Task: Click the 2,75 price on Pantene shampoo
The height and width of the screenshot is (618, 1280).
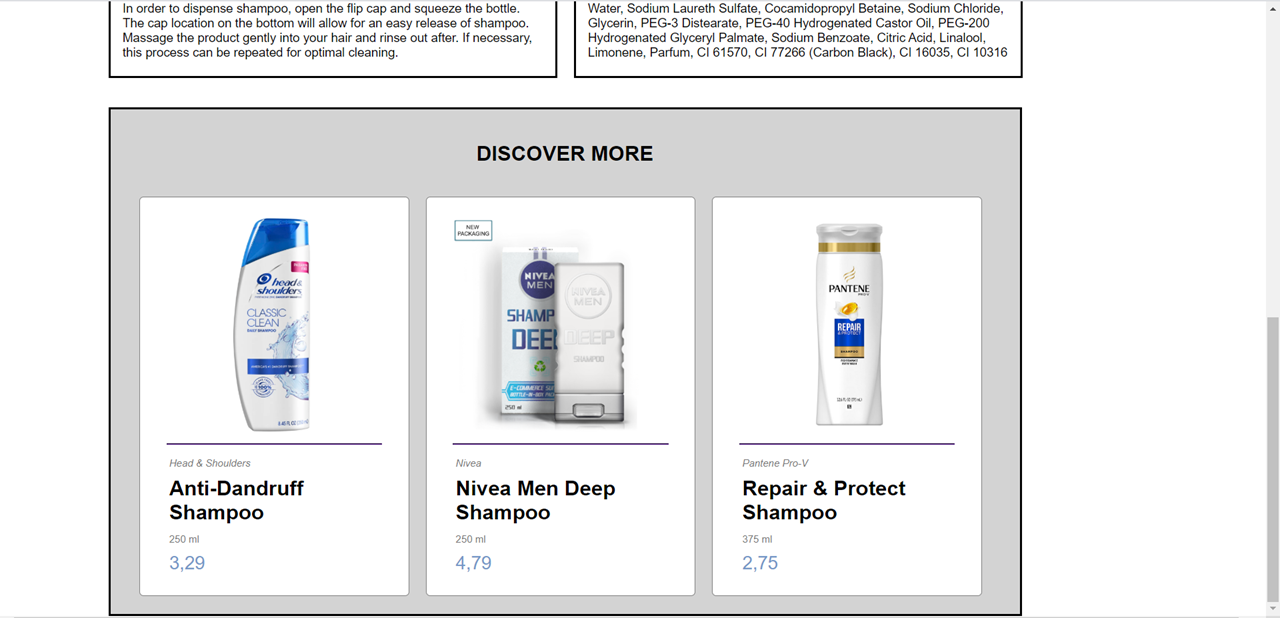Action: [x=760, y=563]
